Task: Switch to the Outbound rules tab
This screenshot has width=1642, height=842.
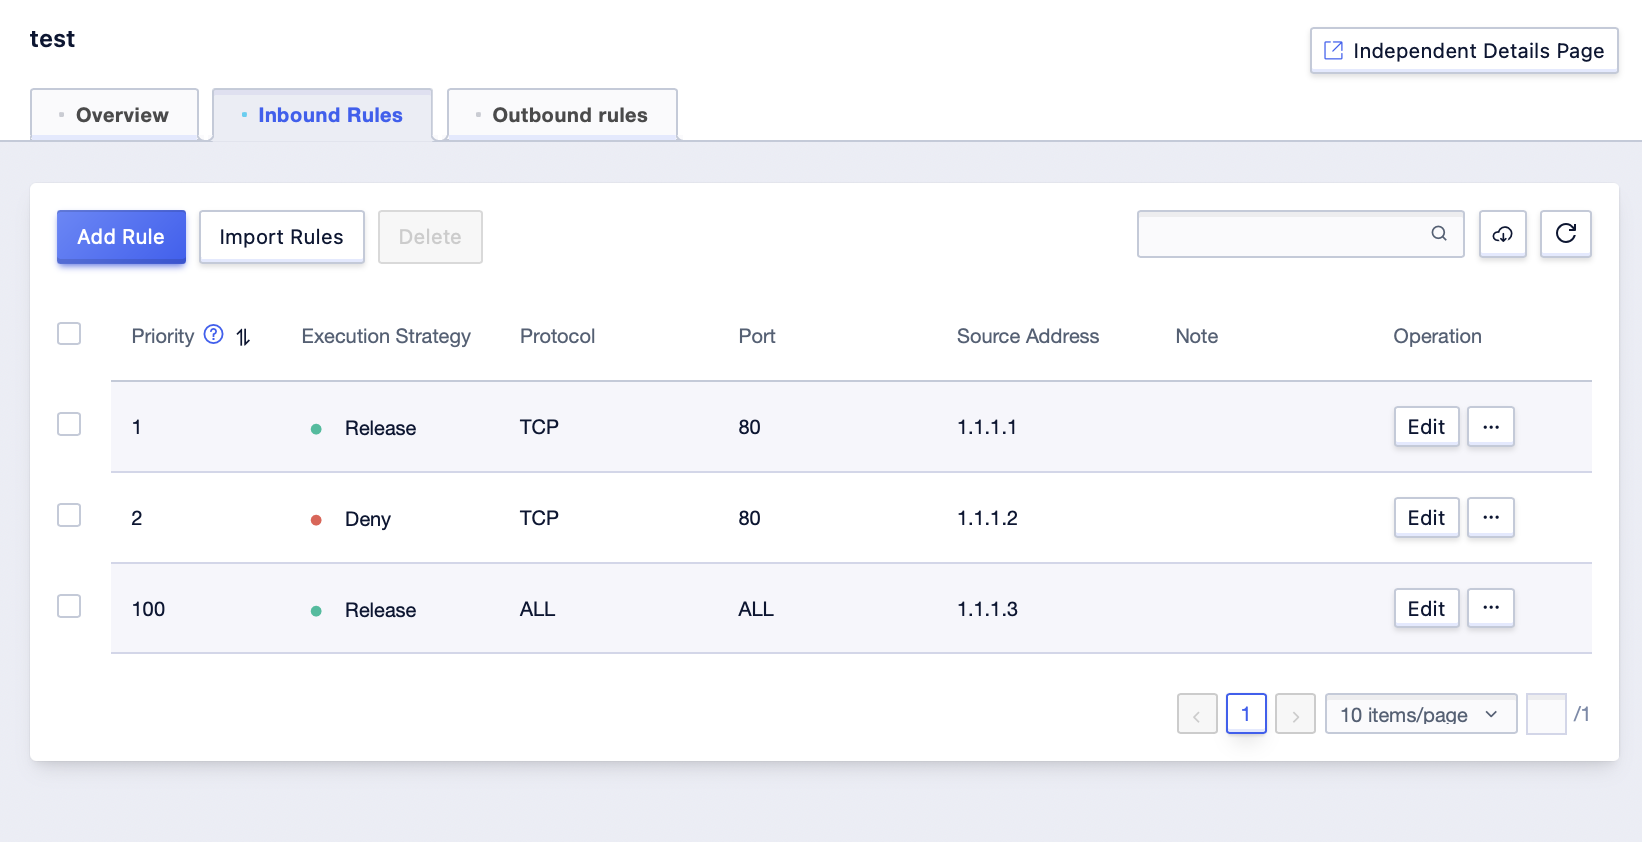Action: 562,115
